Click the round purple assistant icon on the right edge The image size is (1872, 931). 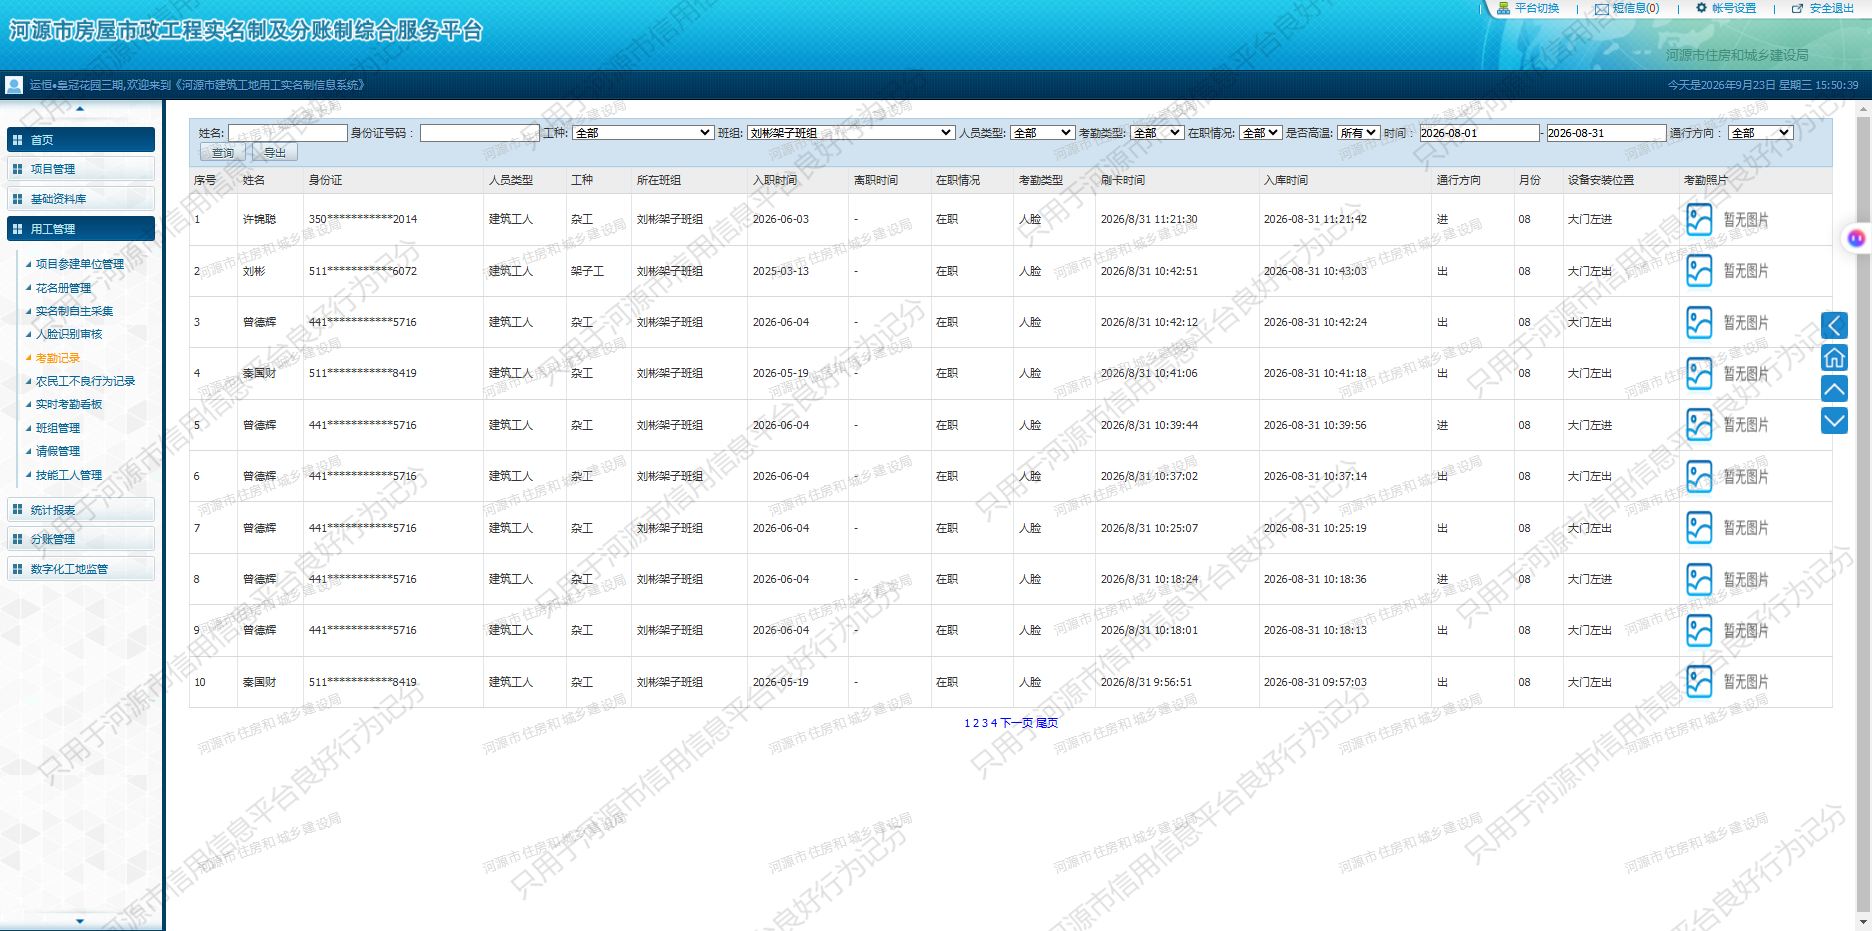pyautogui.click(x=1856, y=238)
